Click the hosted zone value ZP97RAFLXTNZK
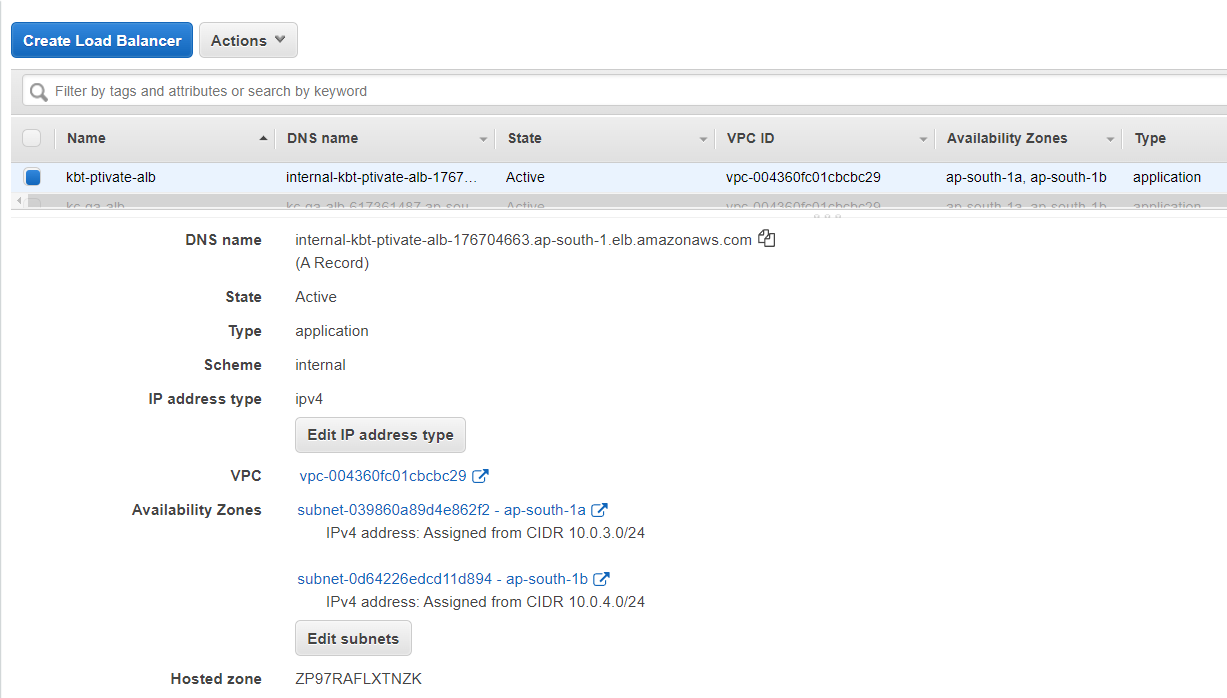 pos(358,679)
